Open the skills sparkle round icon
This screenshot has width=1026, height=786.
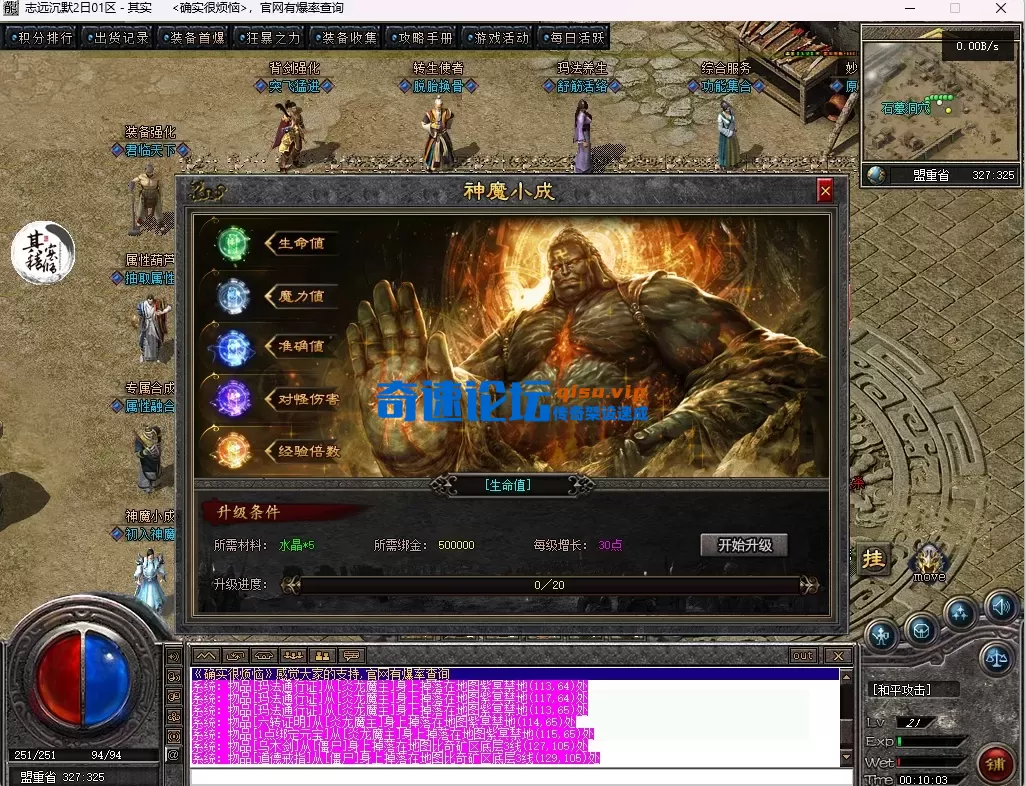tap(960, 613)
